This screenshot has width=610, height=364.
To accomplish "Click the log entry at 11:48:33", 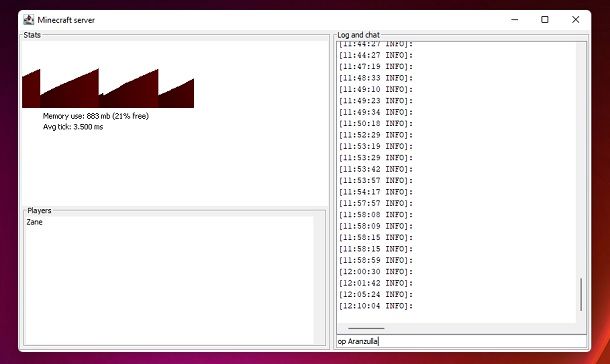I will point(376,78).
